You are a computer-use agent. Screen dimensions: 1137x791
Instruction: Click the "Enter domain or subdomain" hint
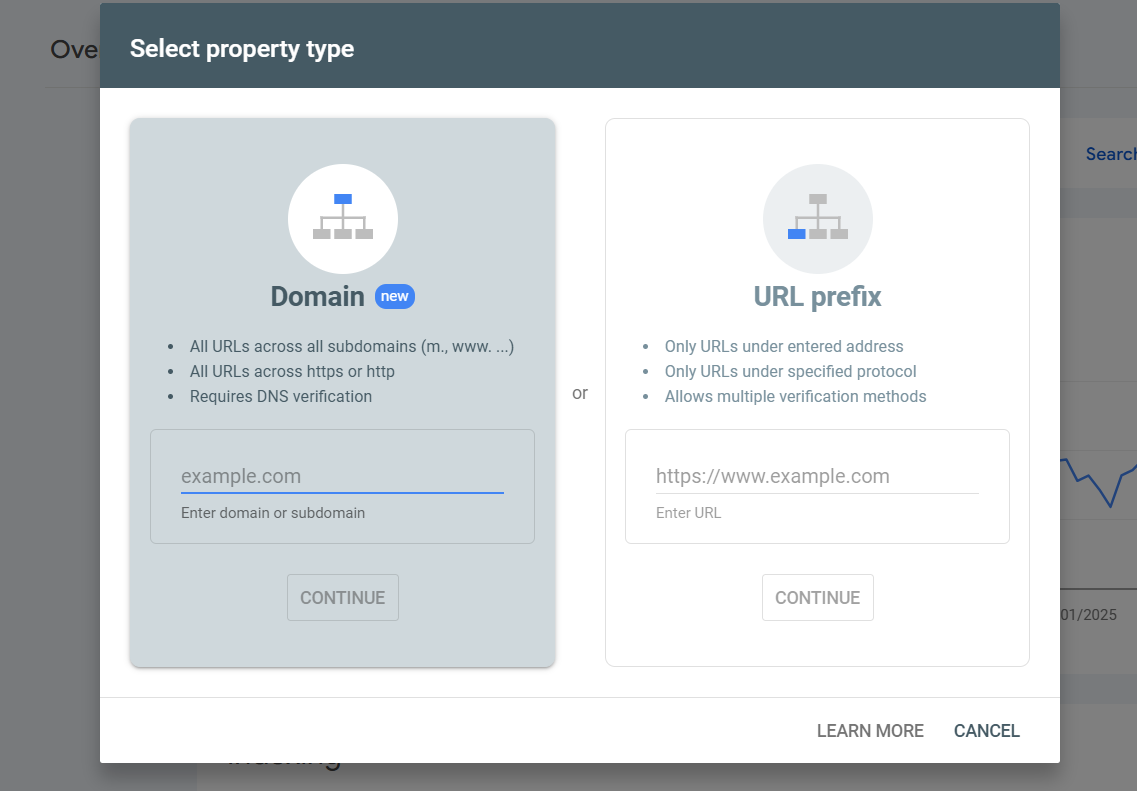[x=273, y=513]
